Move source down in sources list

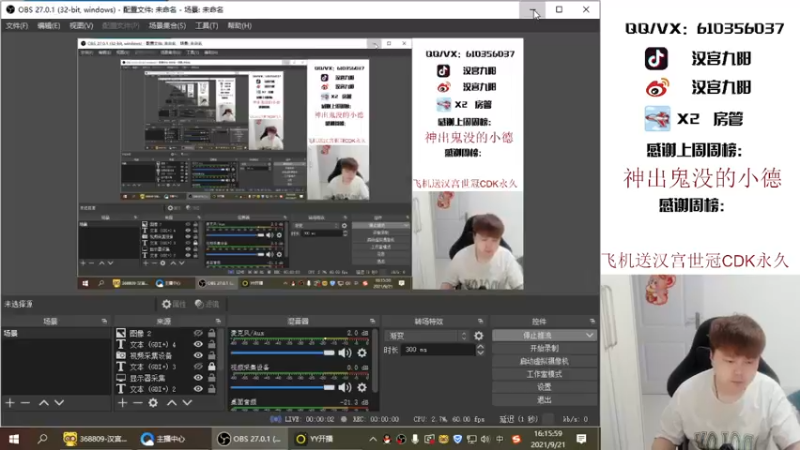pos(187,403)
